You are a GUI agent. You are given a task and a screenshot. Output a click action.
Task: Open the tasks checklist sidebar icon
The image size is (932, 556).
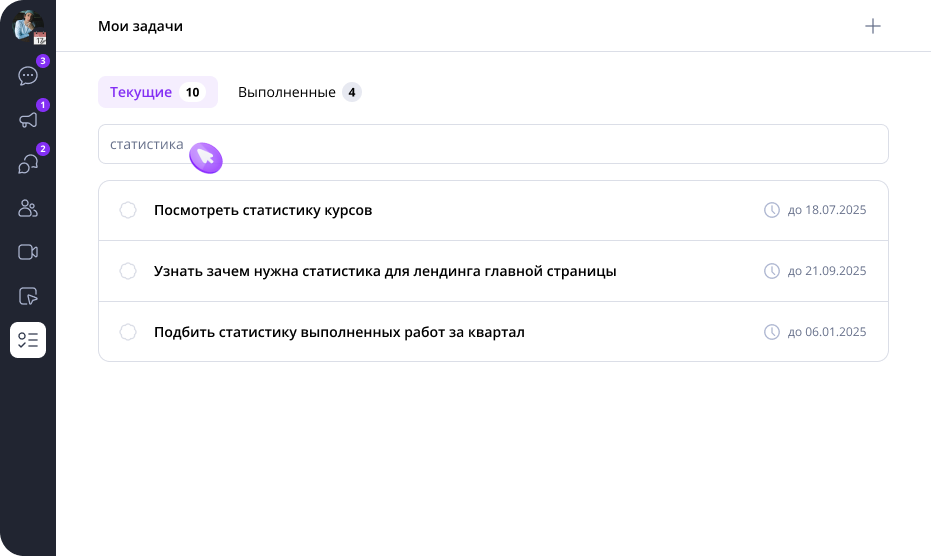click(x=28, y=340)
